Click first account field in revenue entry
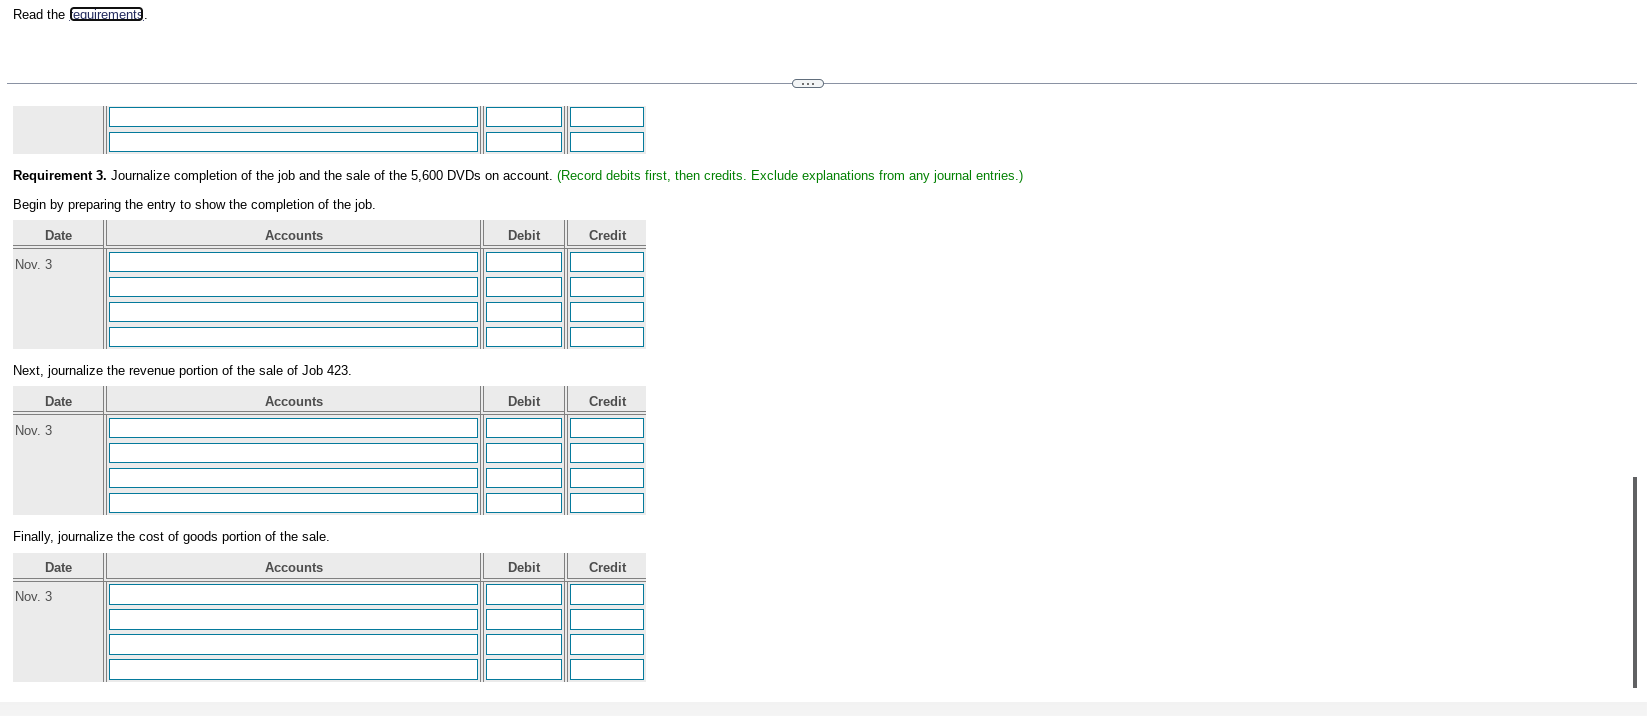The height and width of the screenshot is (716, 1647). (293, 428)
